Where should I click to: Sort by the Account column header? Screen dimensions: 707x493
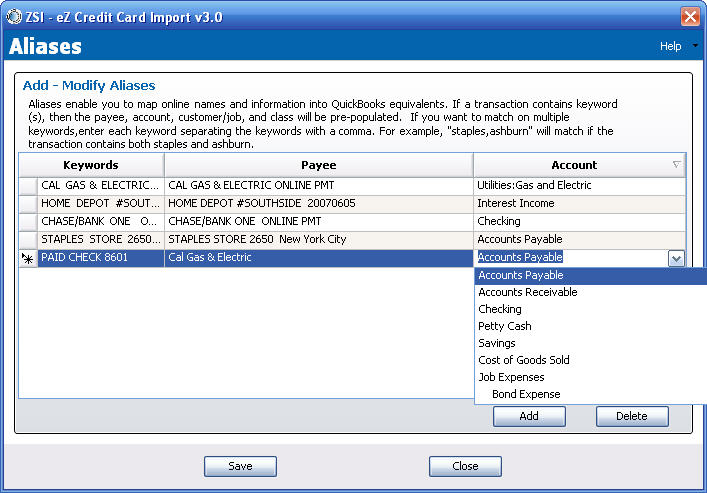(x=579, y=165)
